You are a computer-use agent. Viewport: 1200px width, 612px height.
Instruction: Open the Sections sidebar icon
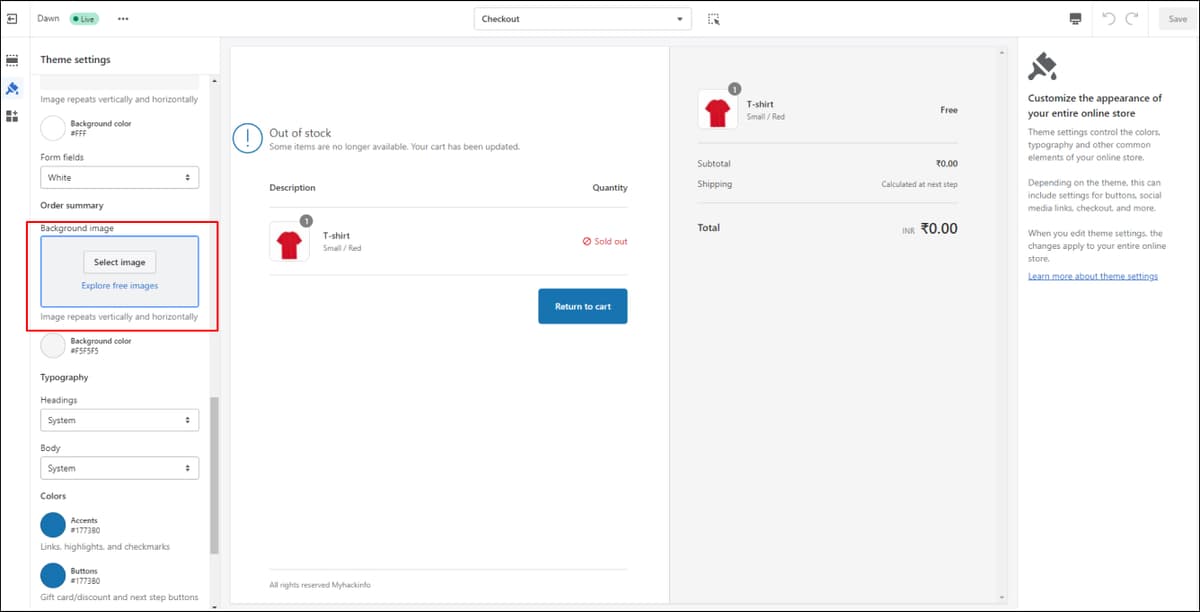point(12,60)
